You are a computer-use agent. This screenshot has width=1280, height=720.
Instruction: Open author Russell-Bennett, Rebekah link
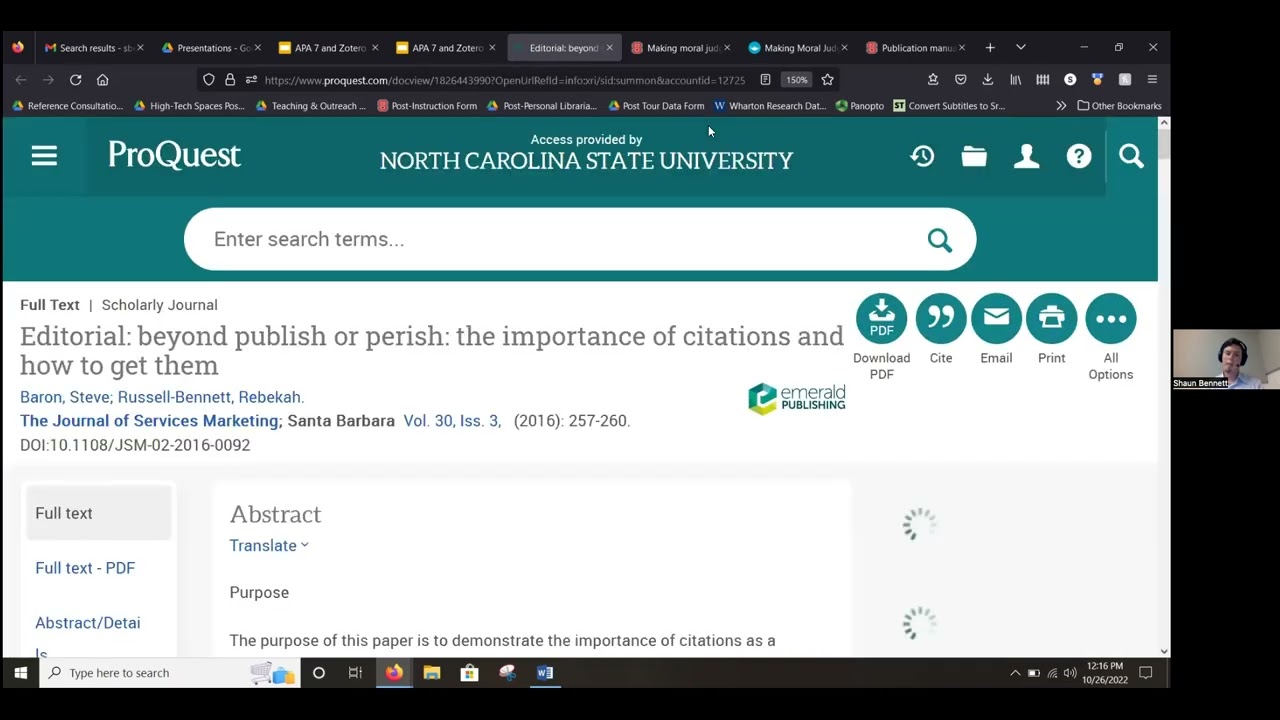[x=210, y=397]
